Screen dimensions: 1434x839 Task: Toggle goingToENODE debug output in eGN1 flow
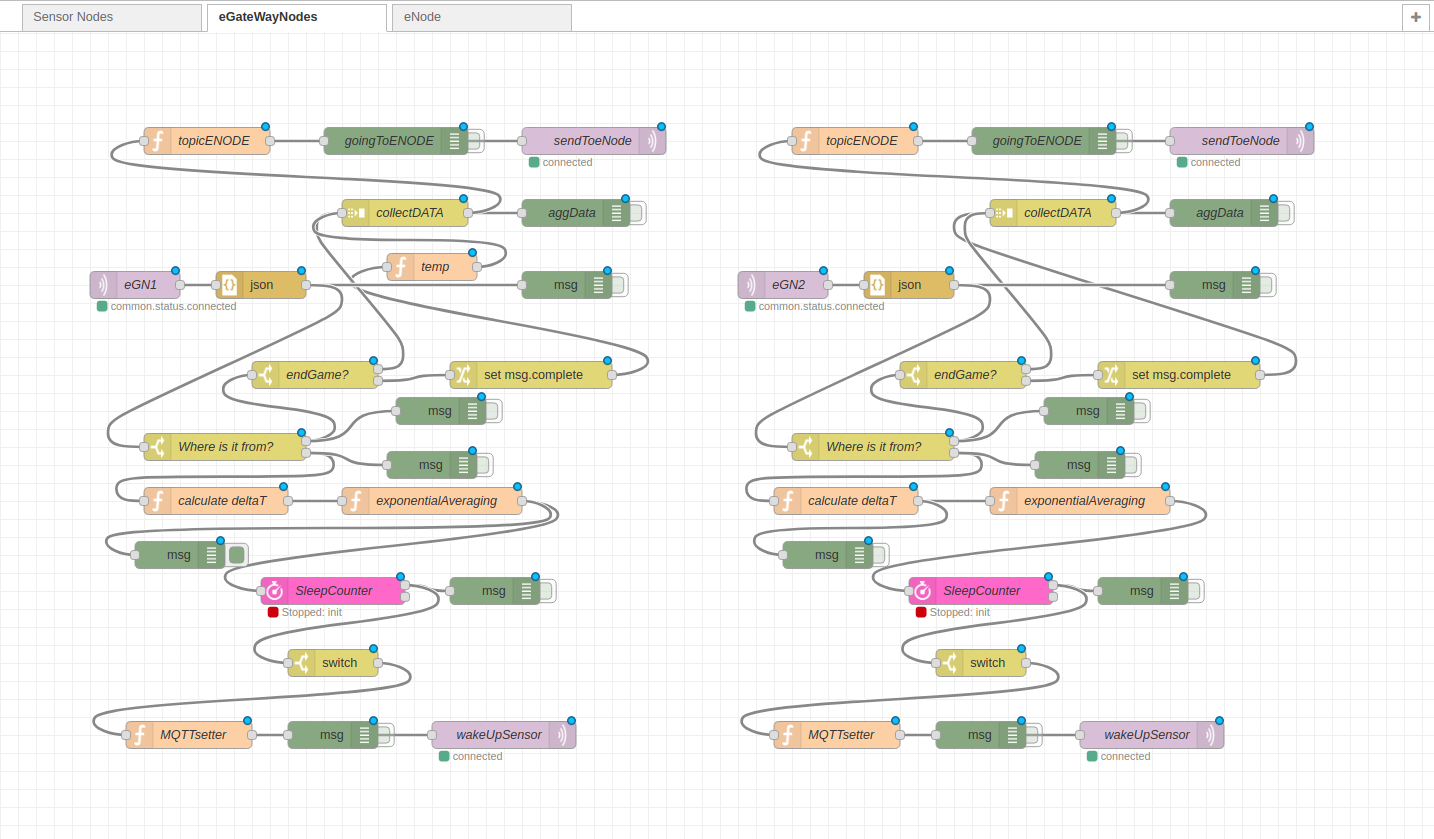click(x=475, y=141)
